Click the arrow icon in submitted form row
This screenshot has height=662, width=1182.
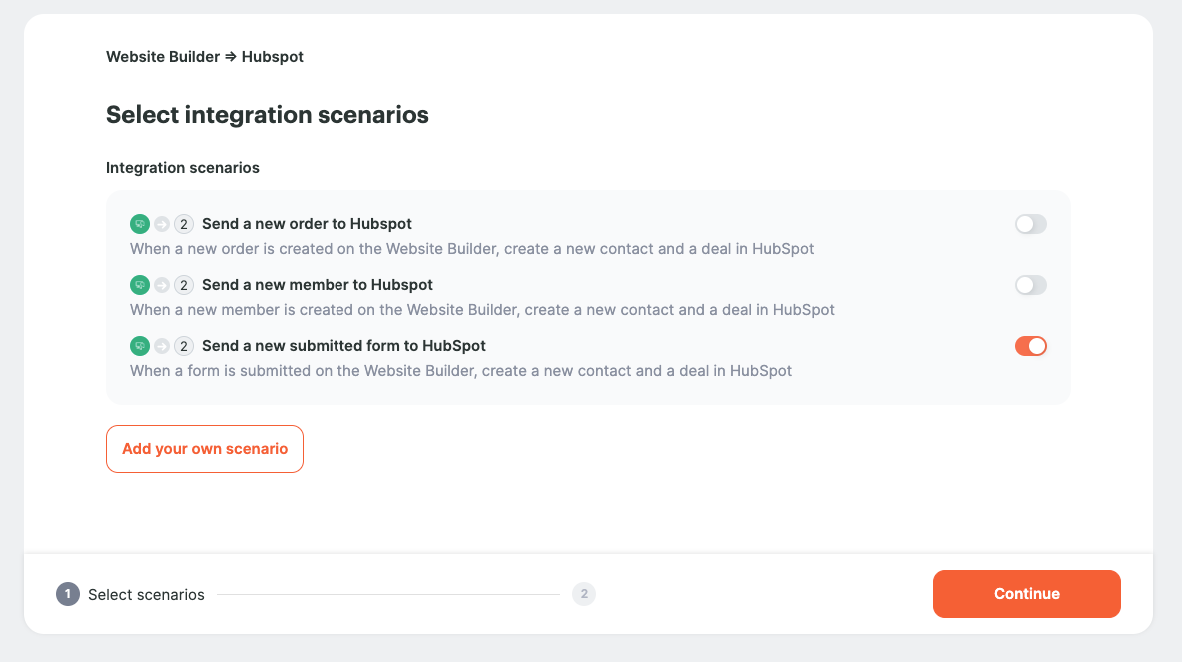[162, 346]
